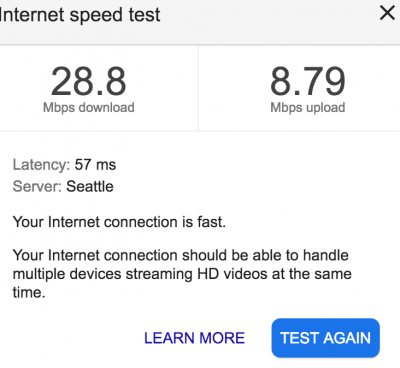Close the Internet speed test dialog

(387, 13)
